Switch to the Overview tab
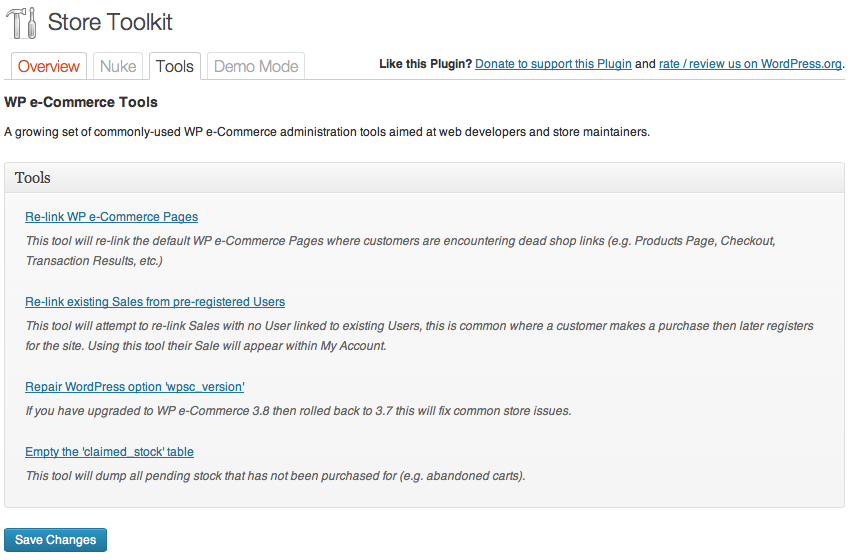 point(49,66)
